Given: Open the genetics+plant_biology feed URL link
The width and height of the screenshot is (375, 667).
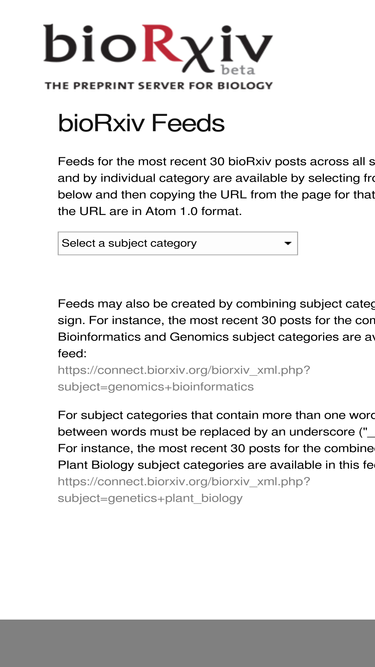Looking at the screenshot, I should coord(184,490).
